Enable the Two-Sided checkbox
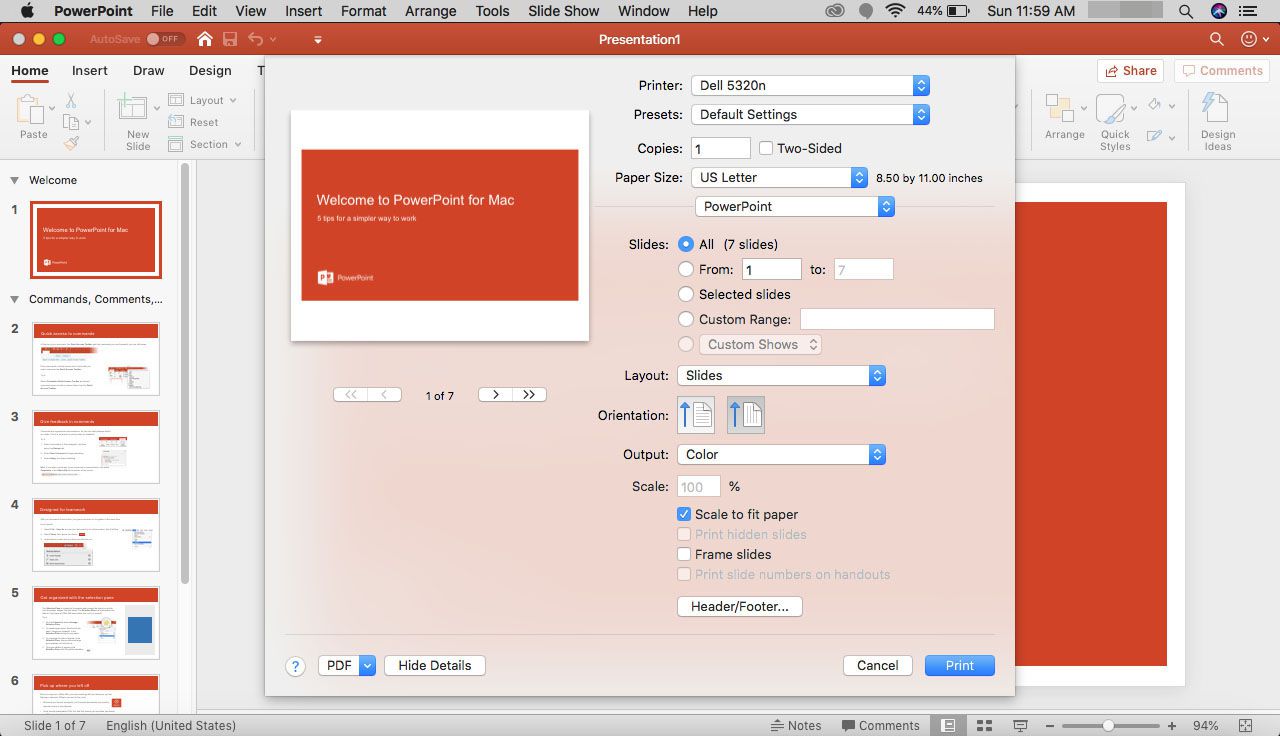This screenshot has width=1280, height=736. [x=766, y=148]
